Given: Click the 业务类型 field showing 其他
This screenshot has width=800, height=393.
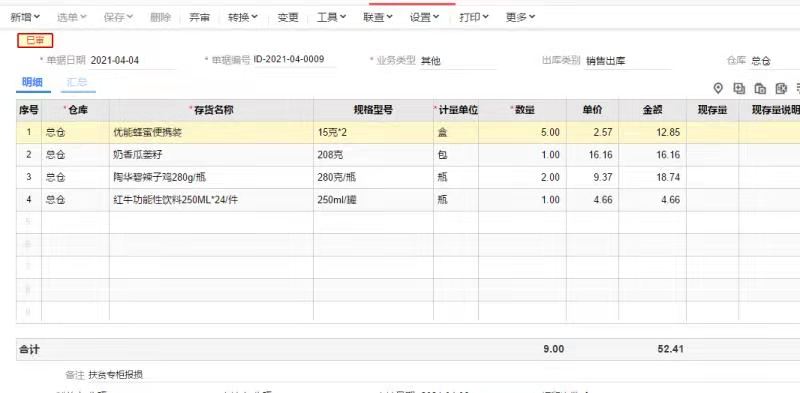Looking at the screenshot, I should pyautogui.click(x=458, y=61).
